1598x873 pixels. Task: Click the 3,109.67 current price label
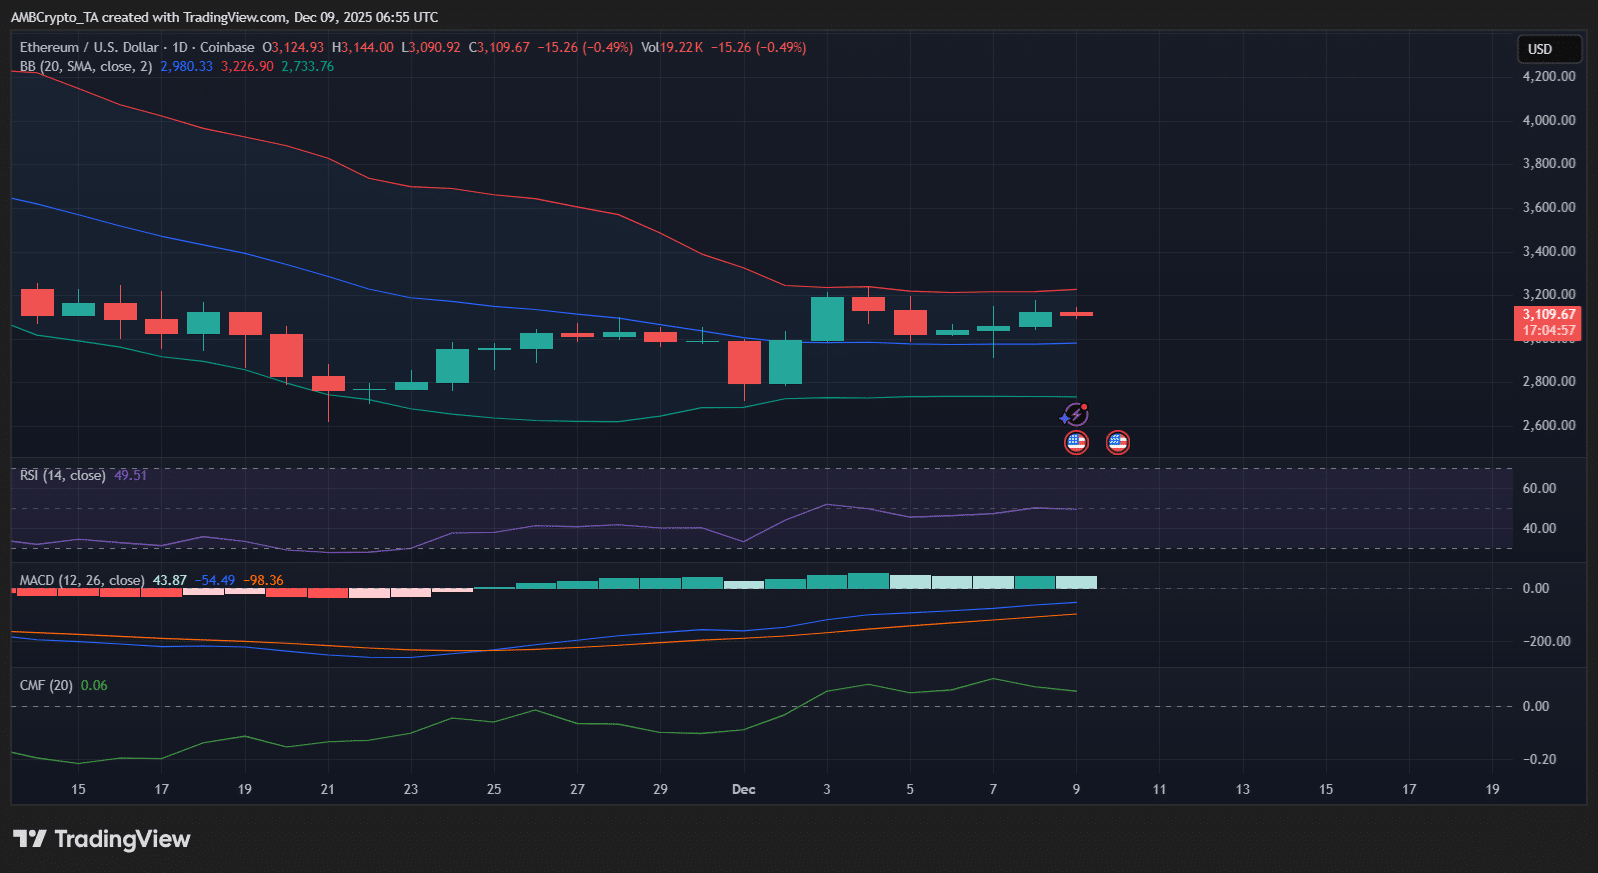click(1548, 314)
